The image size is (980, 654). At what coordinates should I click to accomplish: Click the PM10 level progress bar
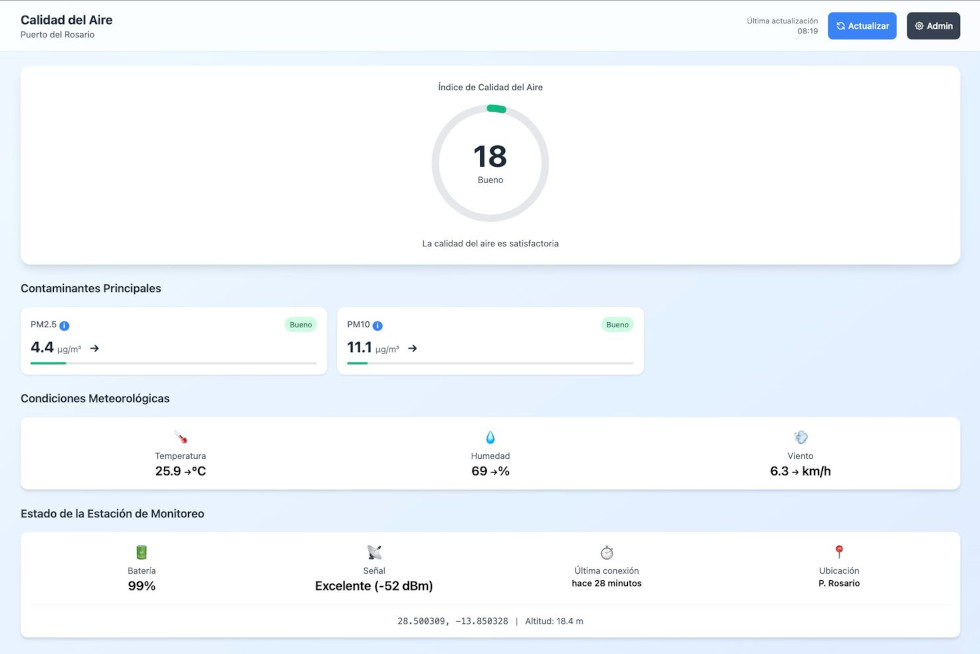pyautogui.click(x=490, y=363)
